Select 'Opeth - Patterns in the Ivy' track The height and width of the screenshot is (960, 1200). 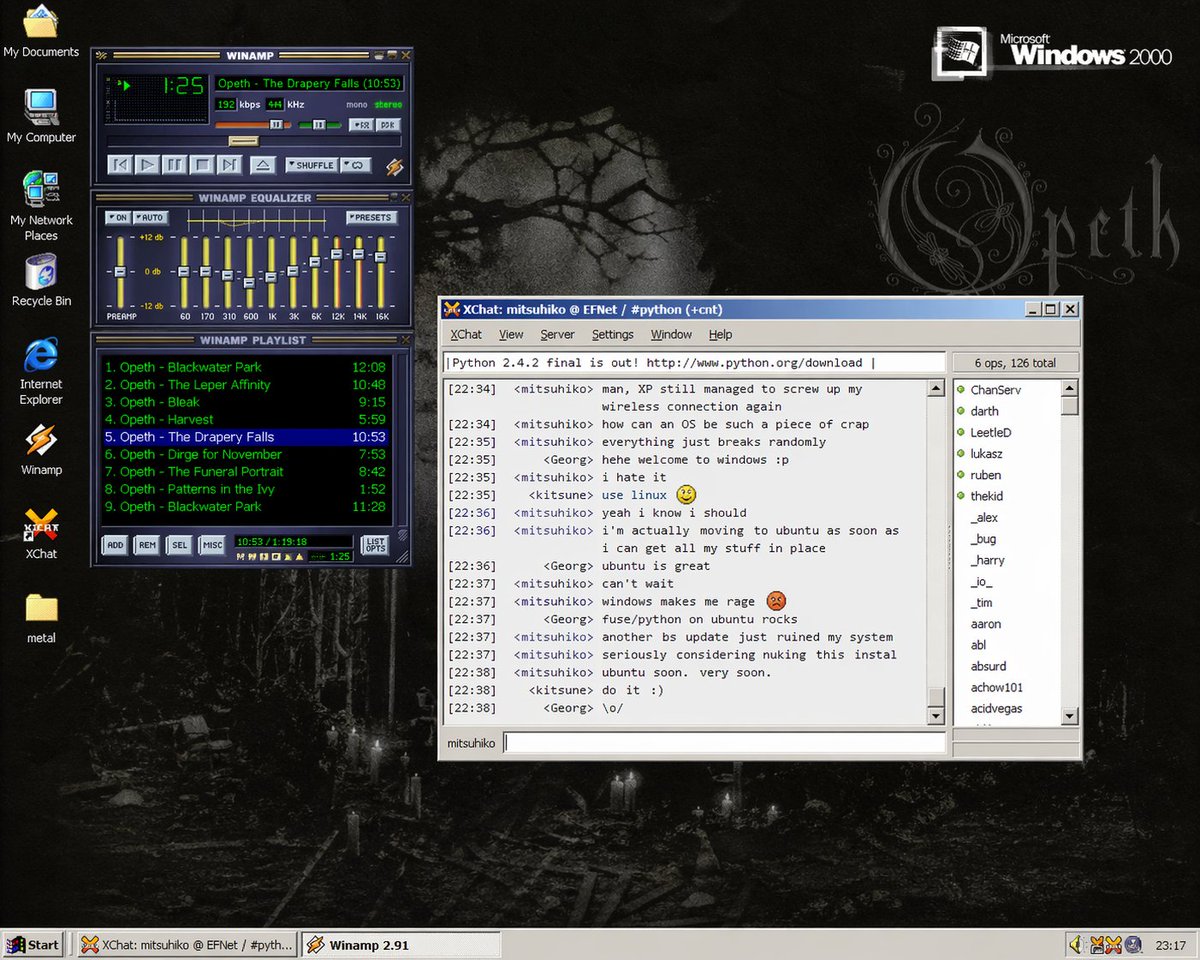click(x=245, y=489)
